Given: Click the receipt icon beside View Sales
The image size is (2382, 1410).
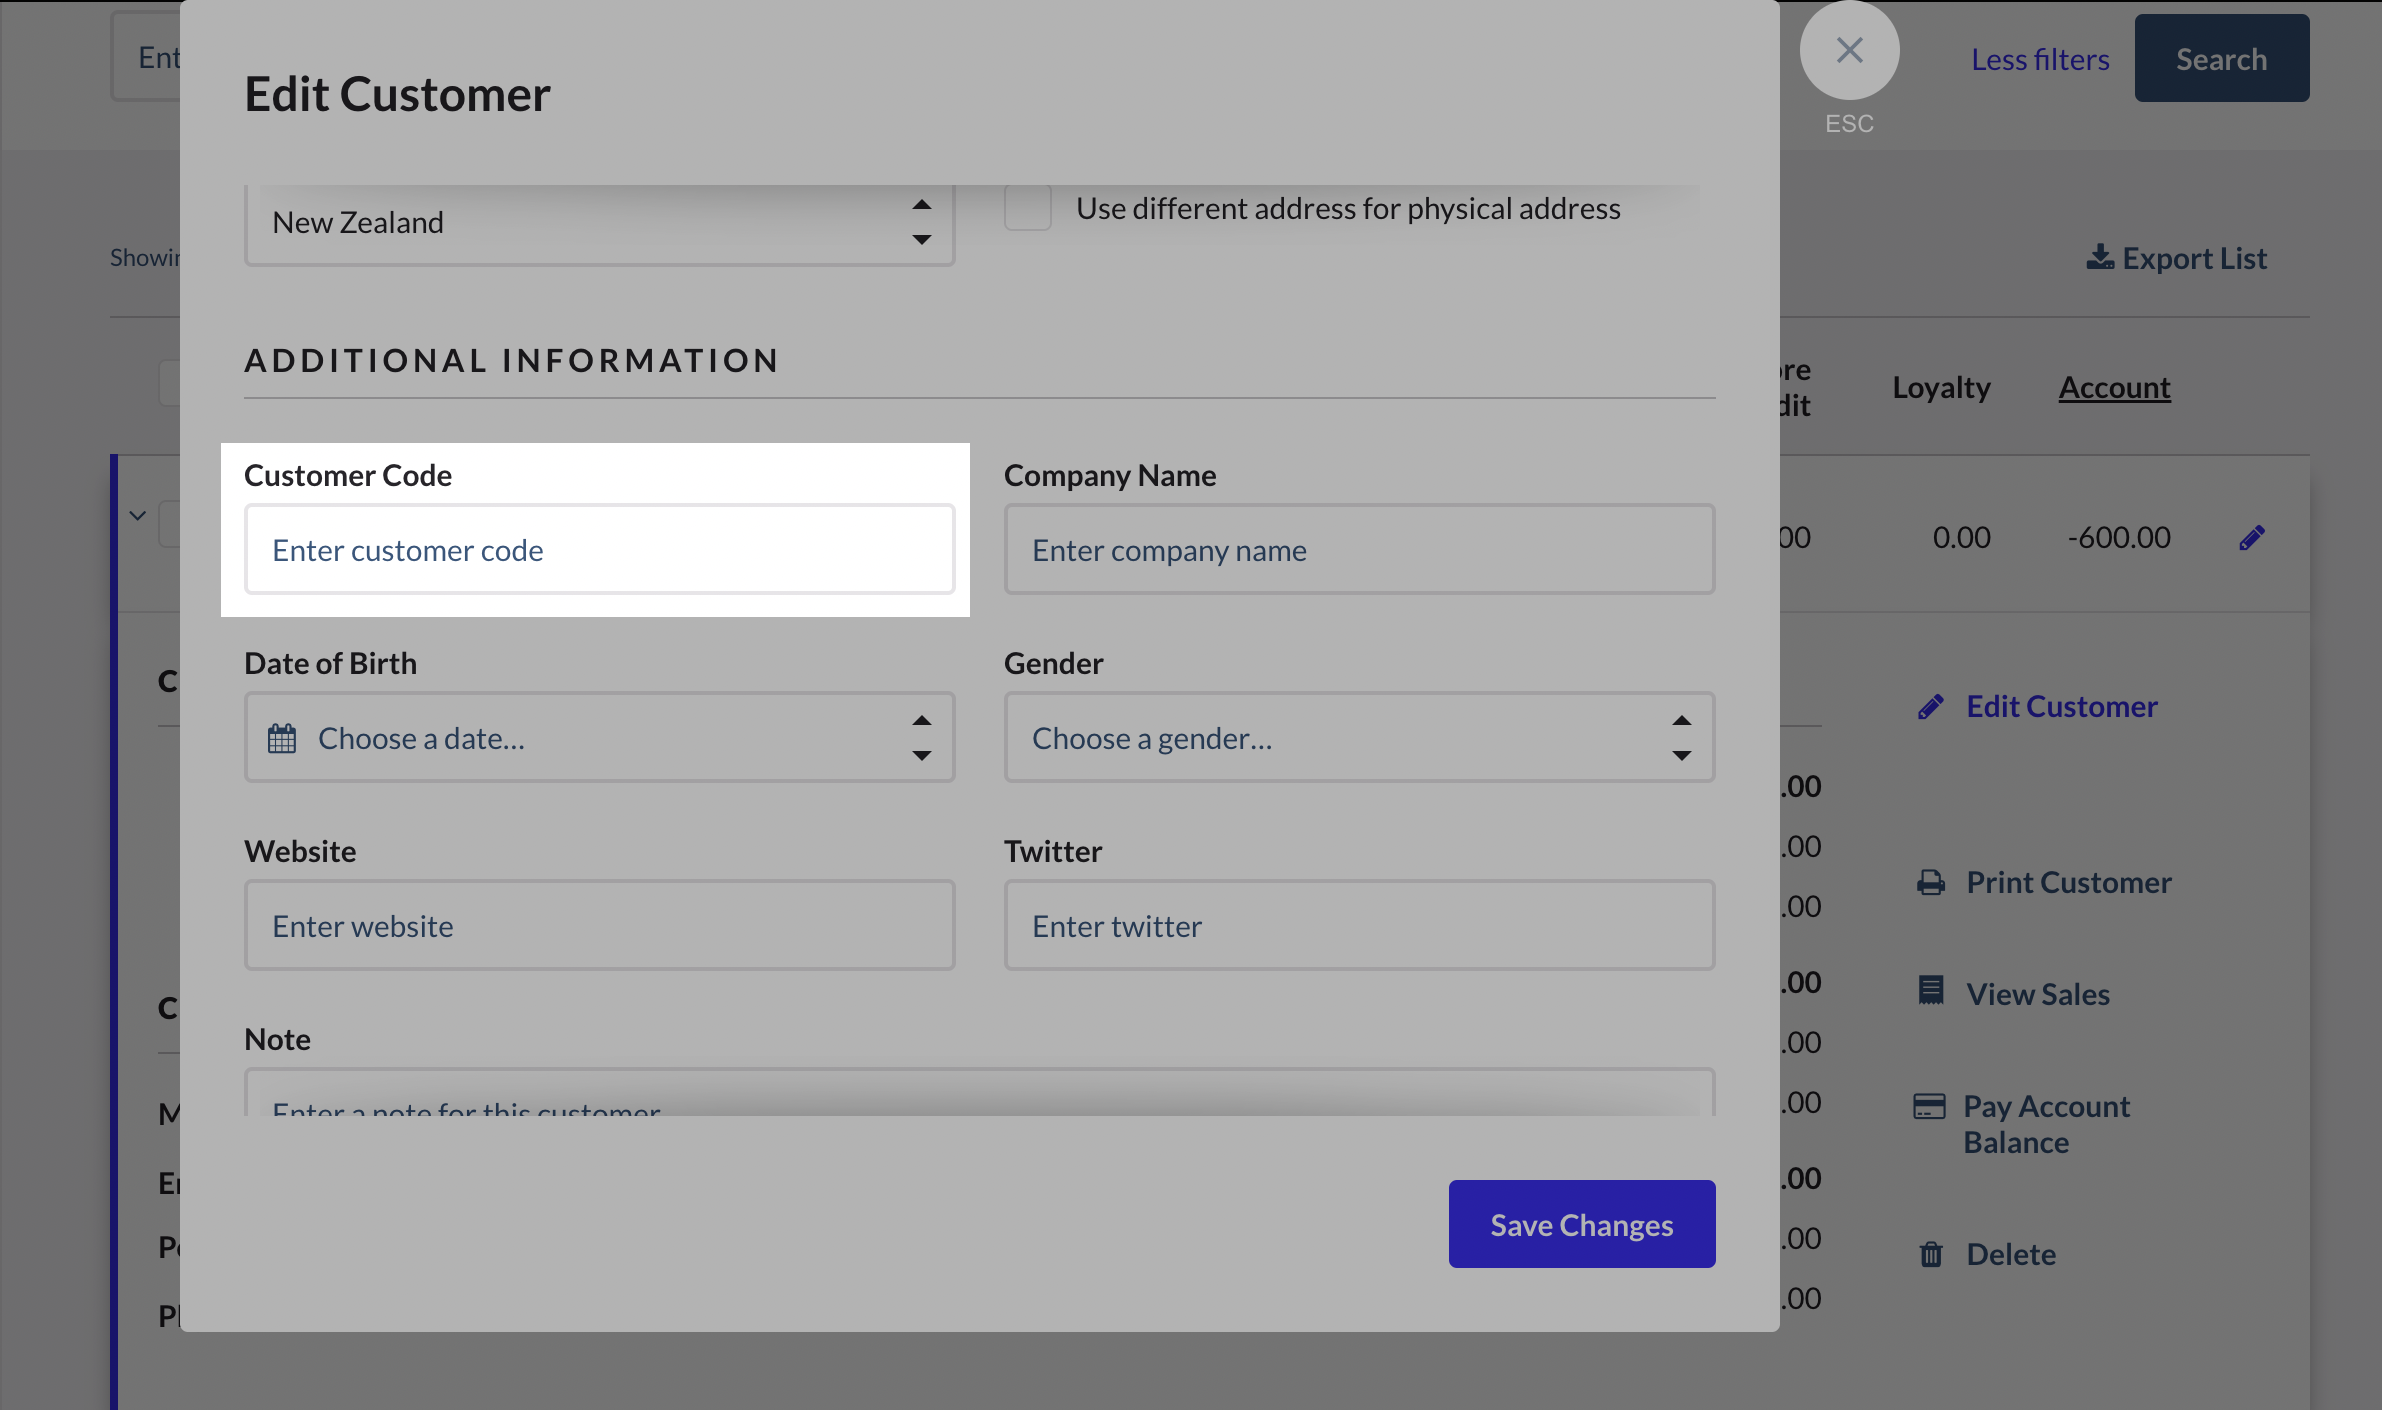Looking at the screenshot, I should 1931,991.
